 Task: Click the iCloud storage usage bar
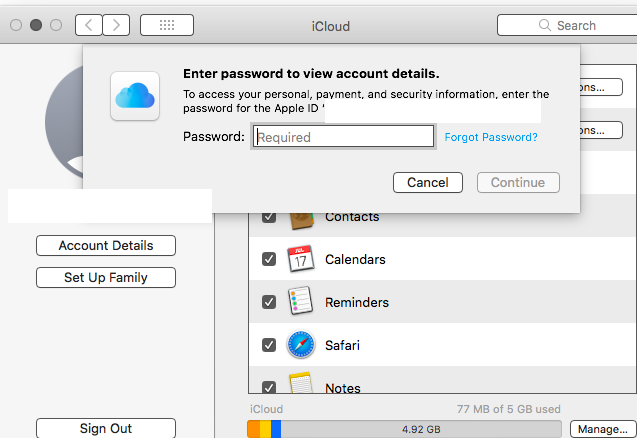click(x=404, y=429)
